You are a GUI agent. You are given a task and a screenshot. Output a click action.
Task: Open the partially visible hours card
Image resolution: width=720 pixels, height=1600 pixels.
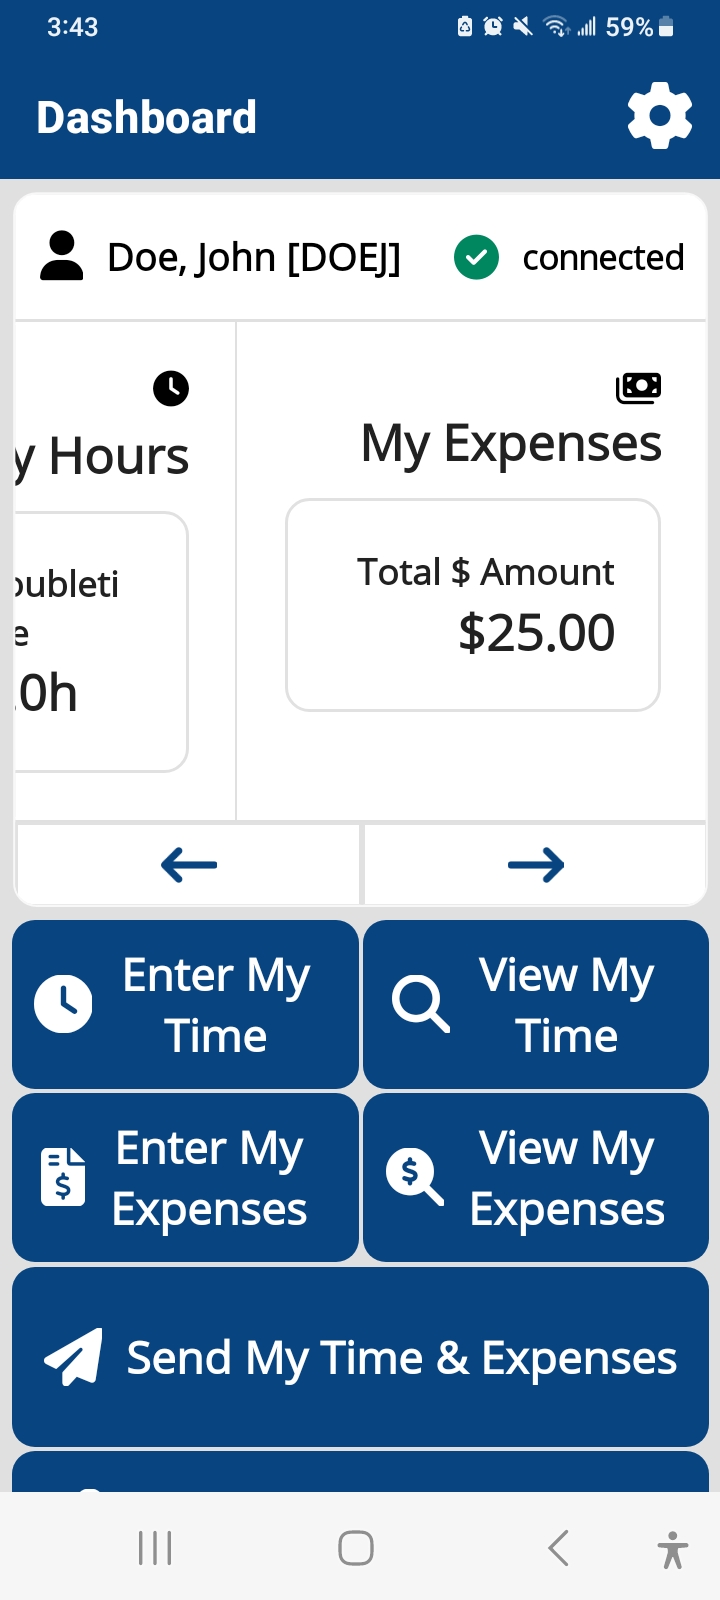101,642
